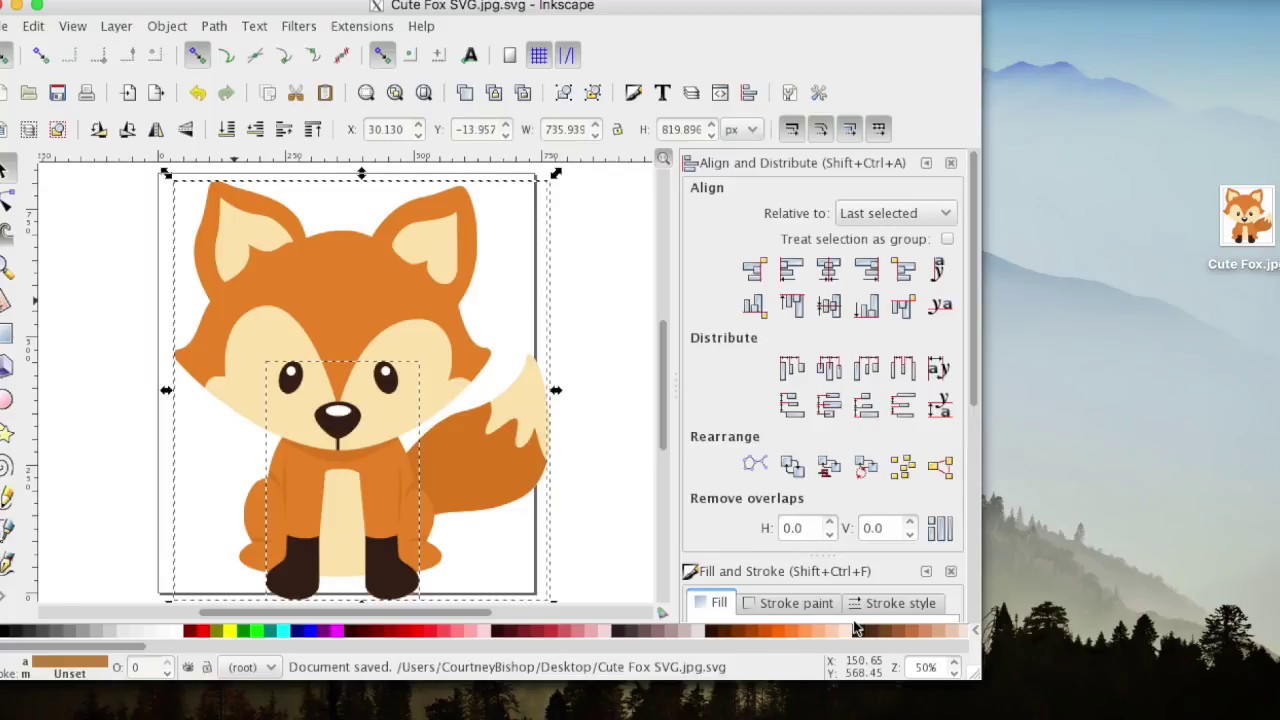1280x720 pixels.
Task: Toggle the width/height lock ratio
Action: [x=617, y=129]
